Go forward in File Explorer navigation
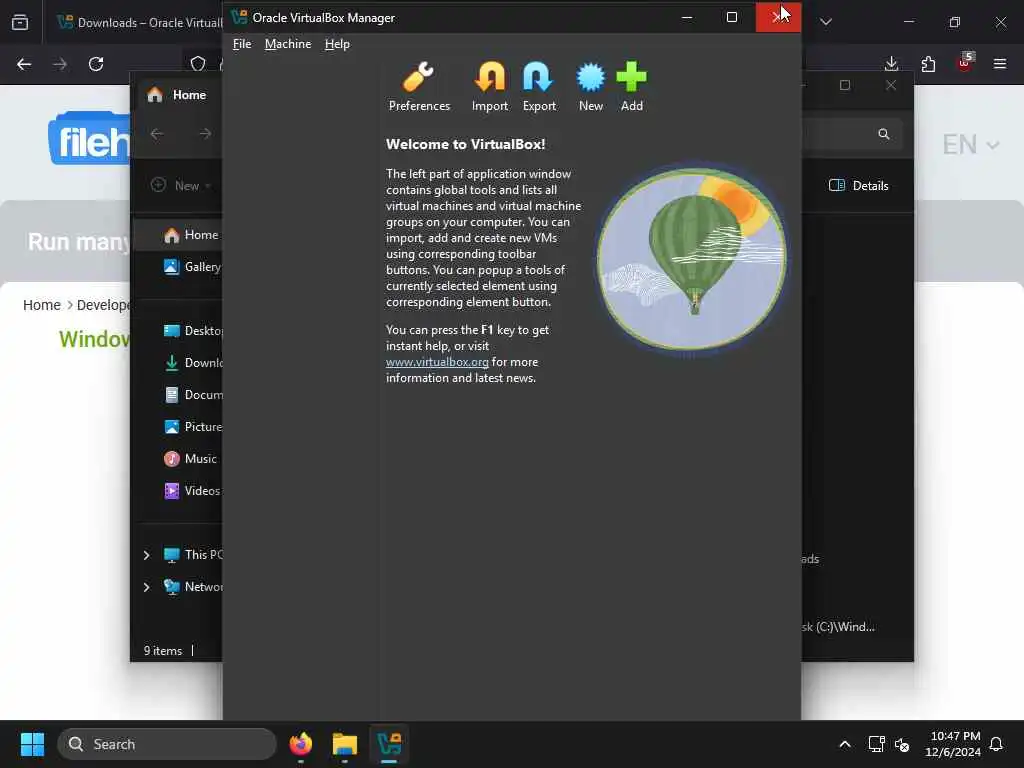This screenshot has width=1024, height=768. 205,134
